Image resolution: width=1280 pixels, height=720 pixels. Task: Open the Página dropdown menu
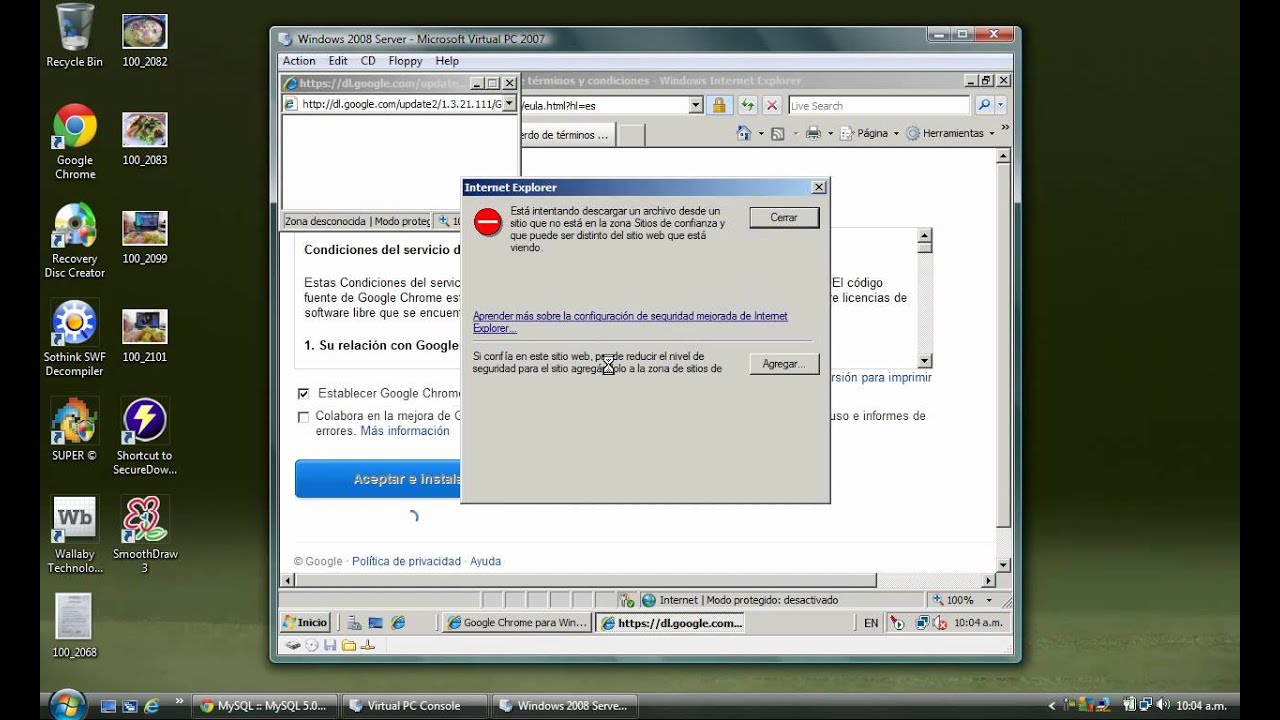tap(869, 133)
